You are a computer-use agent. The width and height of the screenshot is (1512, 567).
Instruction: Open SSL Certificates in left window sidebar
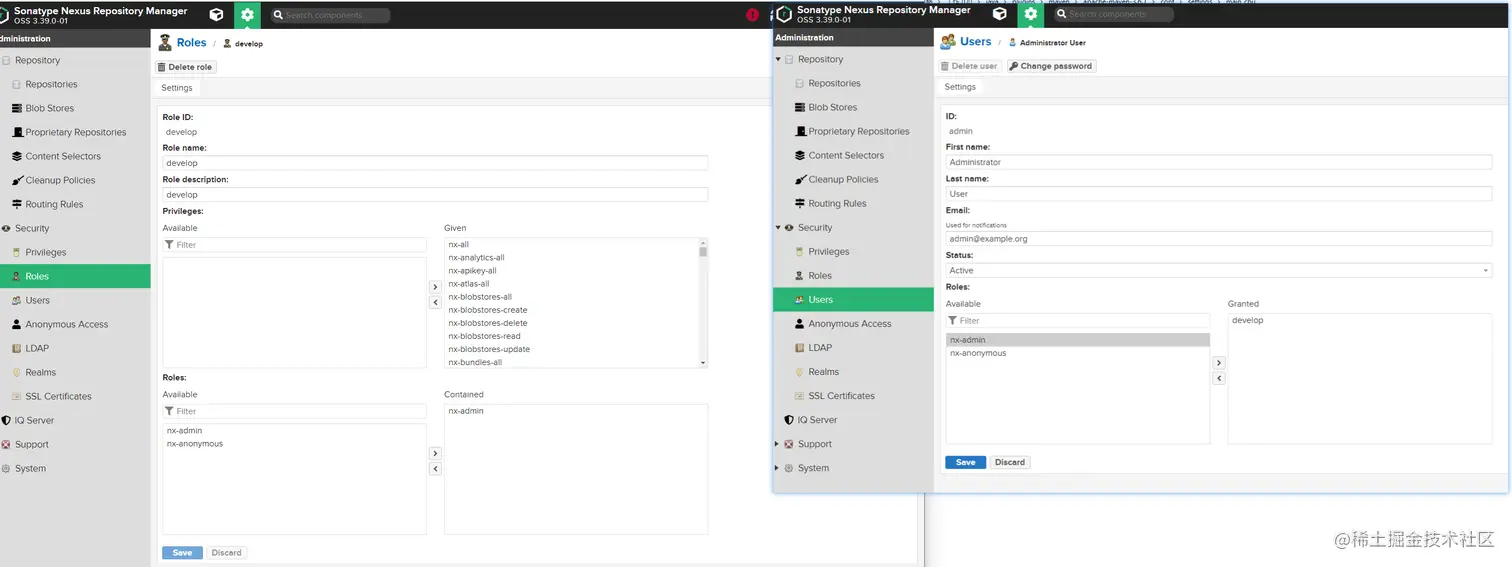click(58, 396)
